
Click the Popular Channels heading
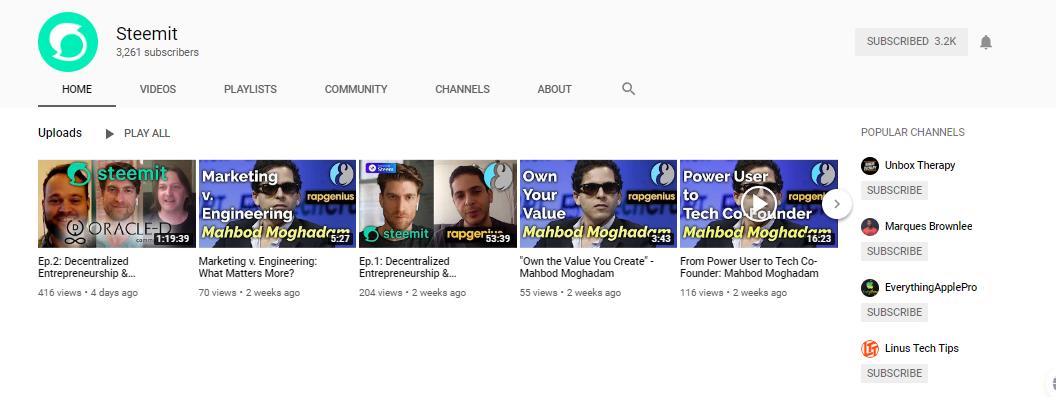[x=913, y=132]
